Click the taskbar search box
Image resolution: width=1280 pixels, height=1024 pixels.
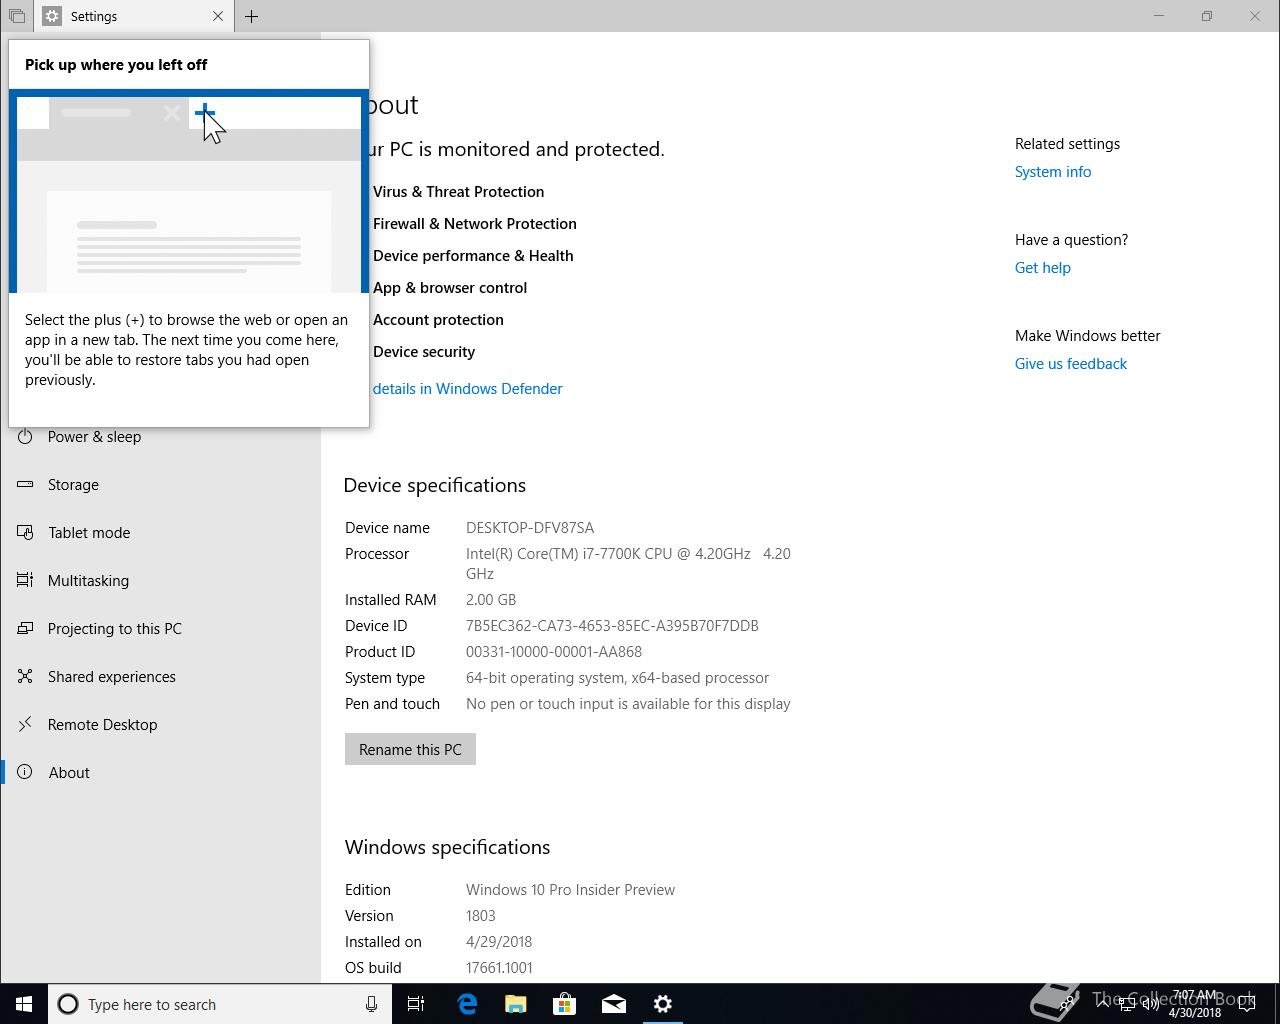tap(218, 1004)
